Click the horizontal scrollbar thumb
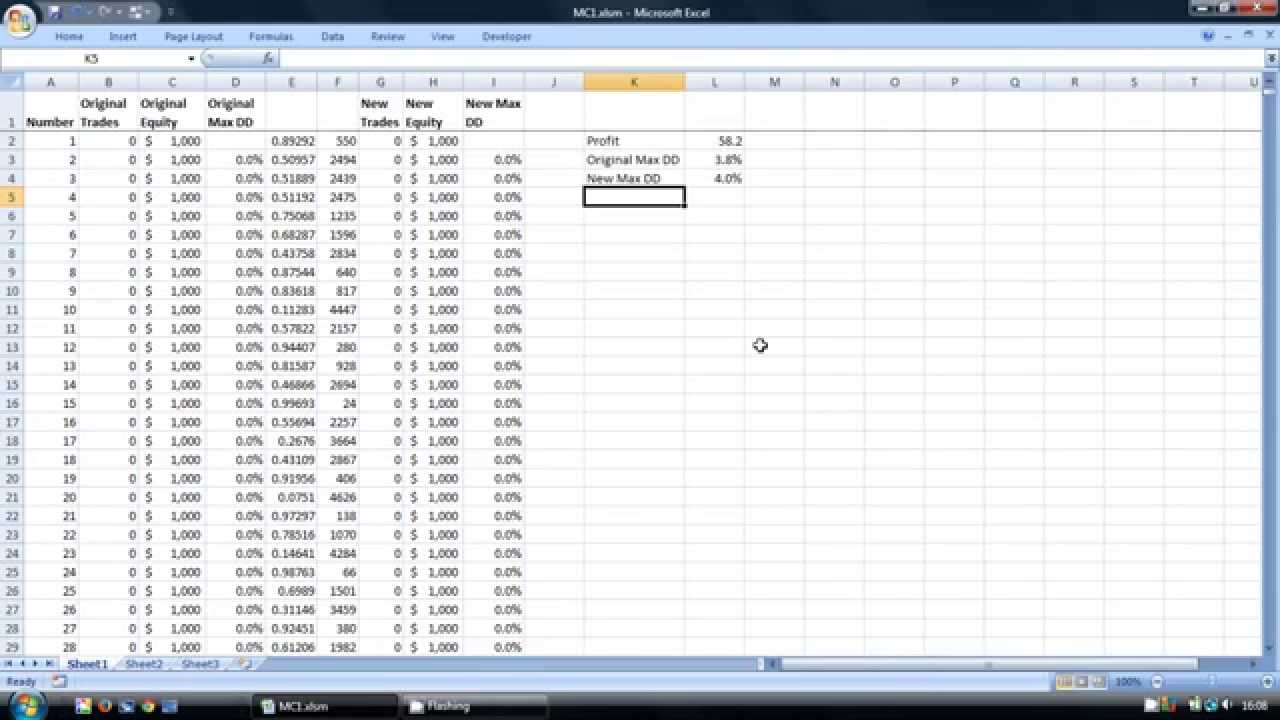This screenshot has height=720, width=1280. pyautogui.click(x=988, y=664)
